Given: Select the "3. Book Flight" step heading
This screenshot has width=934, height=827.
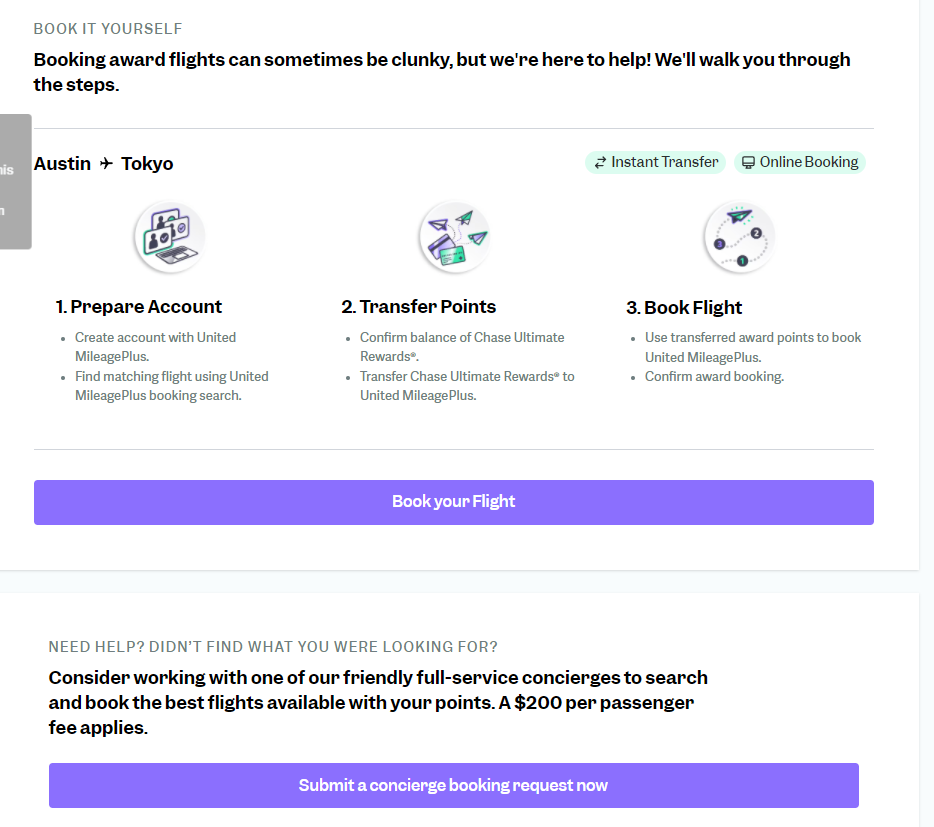Looking at the screenshot, I should [684, 308].
